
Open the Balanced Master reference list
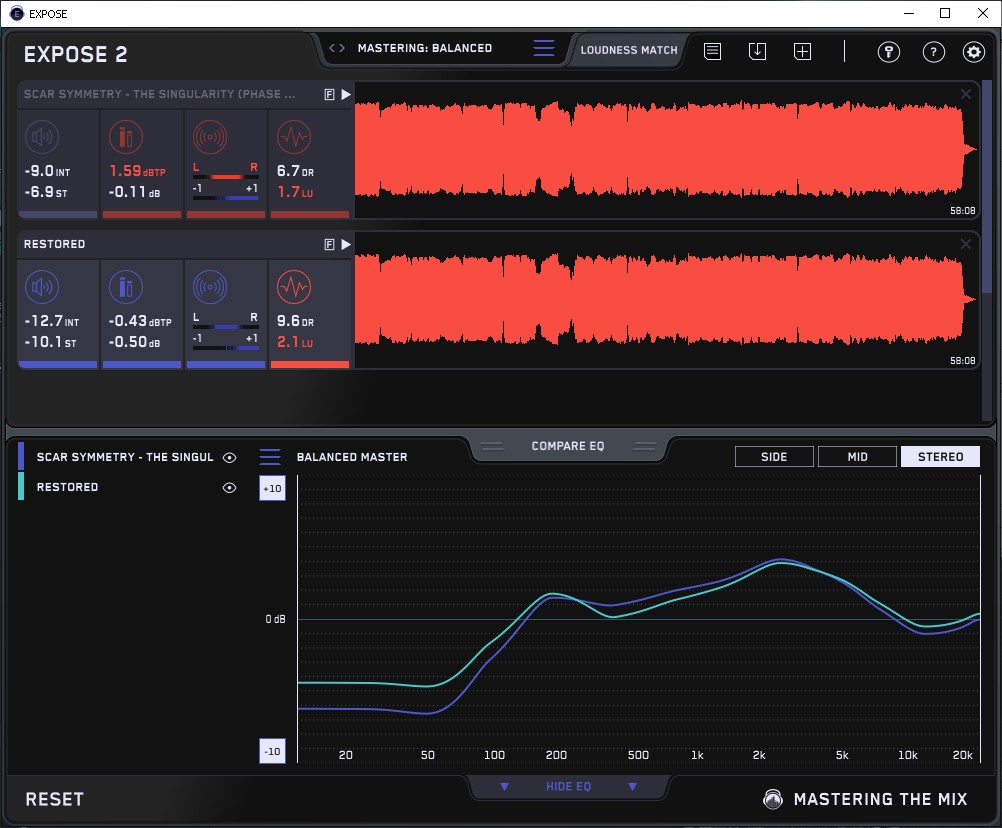(x=270, y=457)
